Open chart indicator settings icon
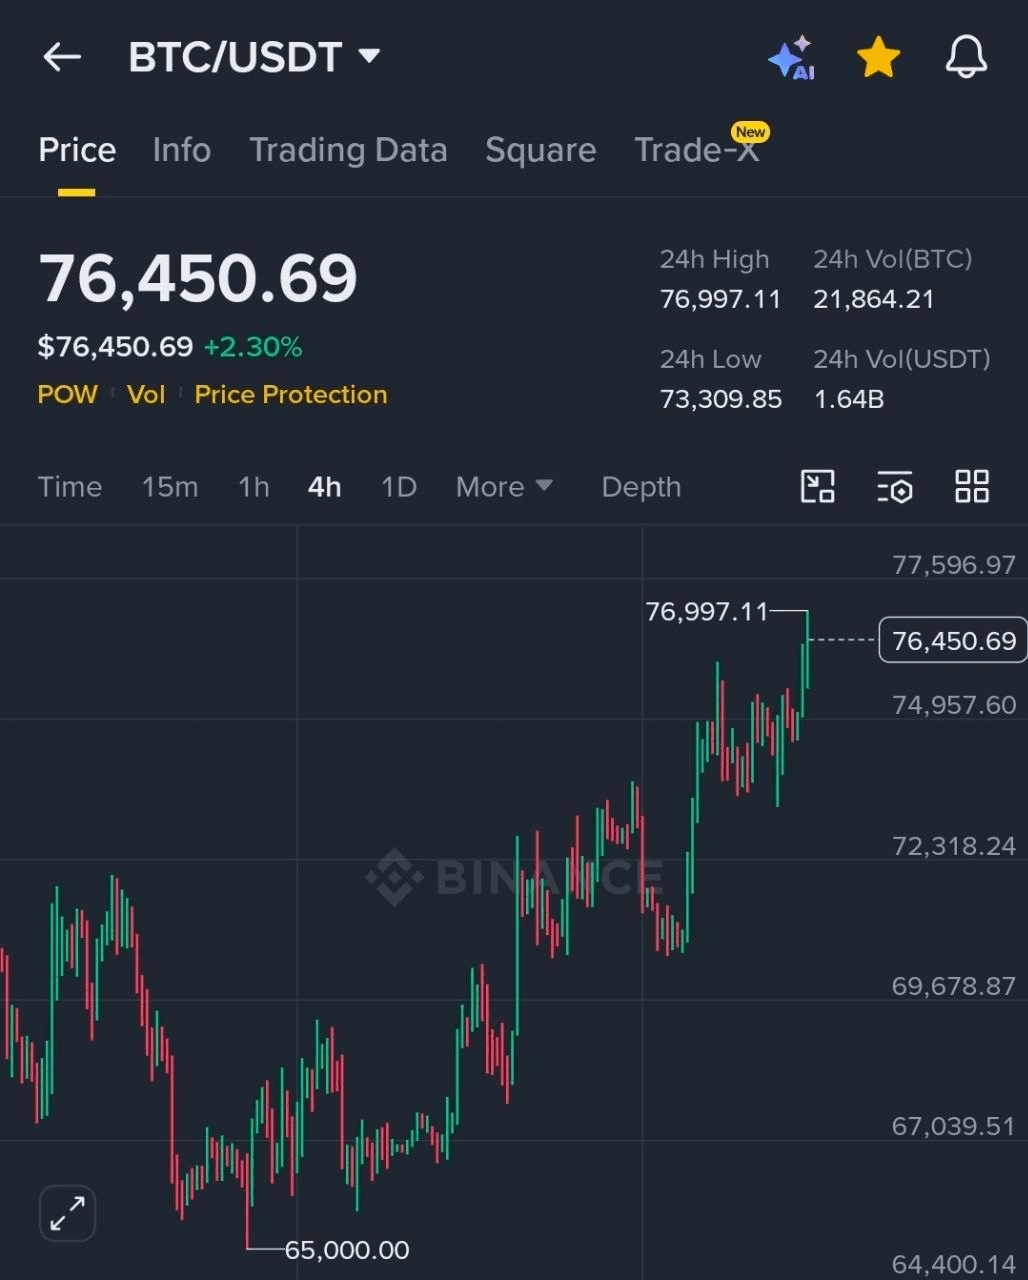This screenshot has width=1028, height=1280. click(895, 487)
